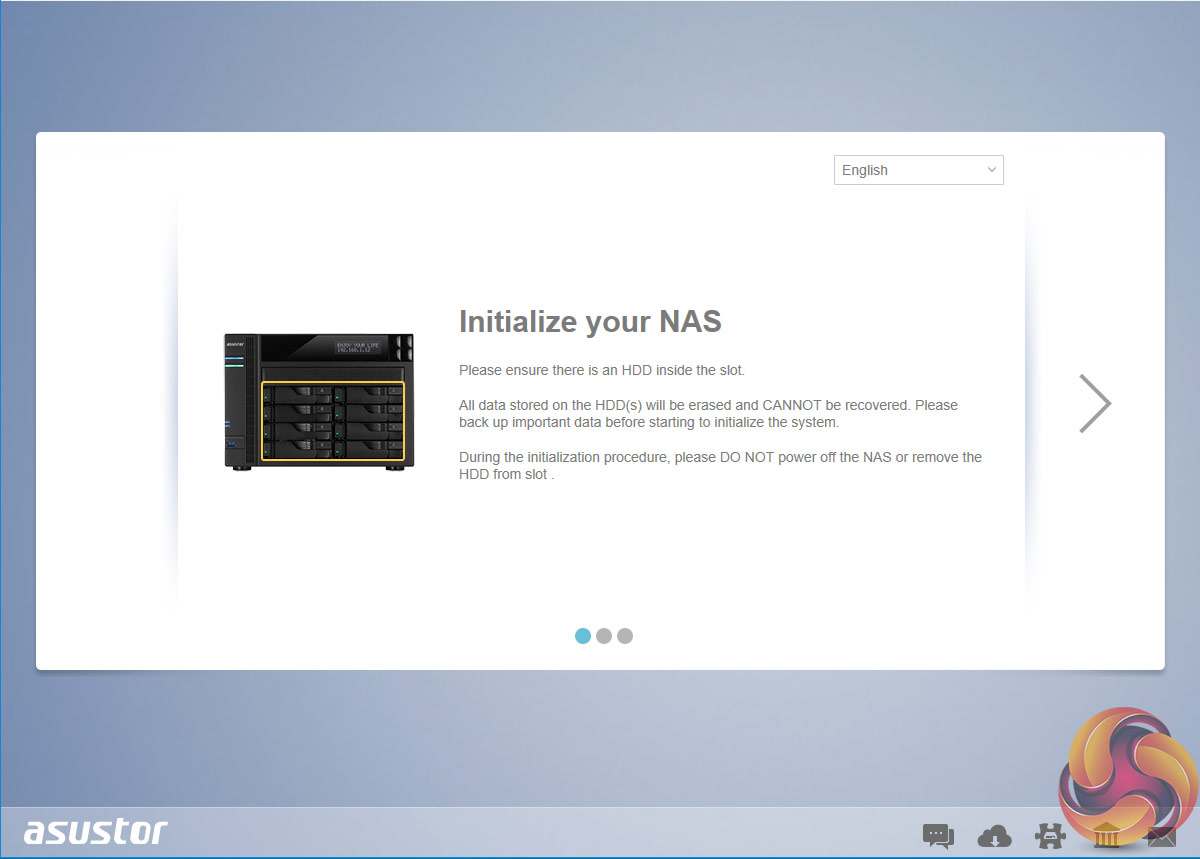Click the cloud download icon
The image size is (1200, 859).
point(994,835)
